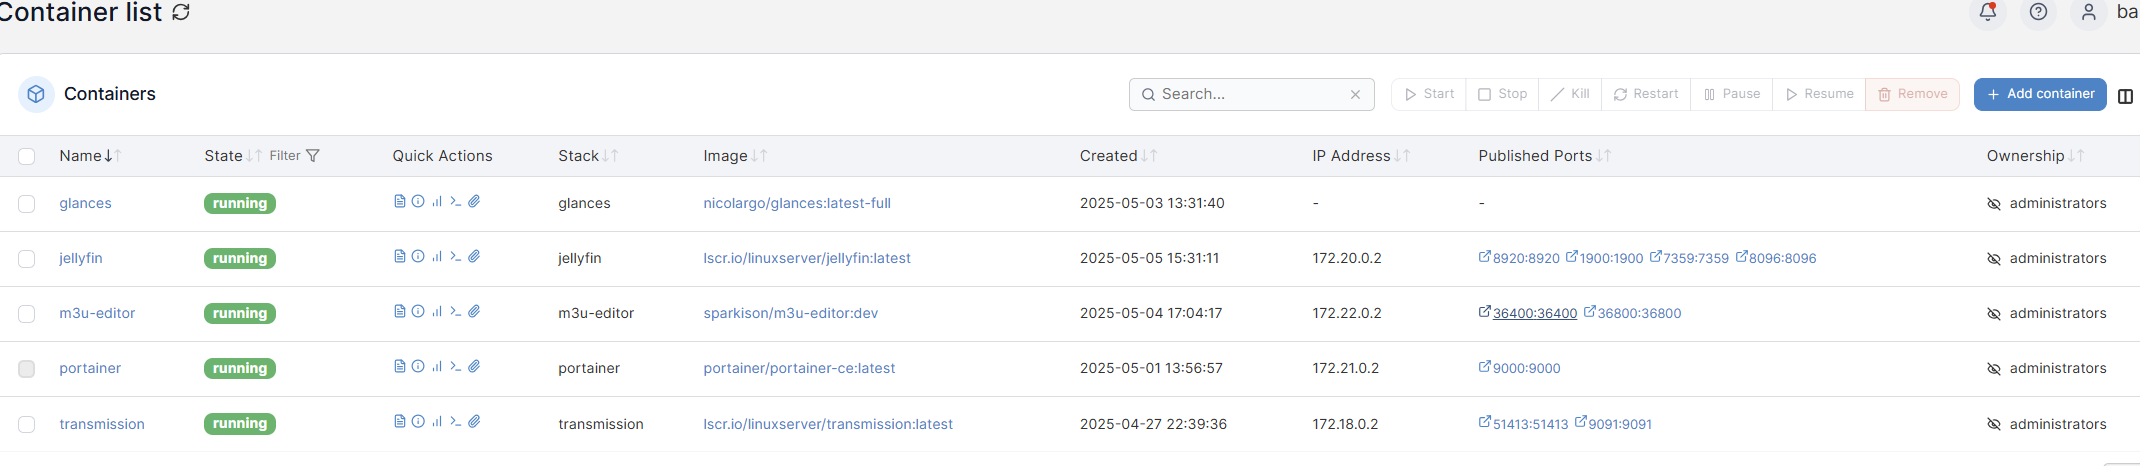Open sparkison/m3u-editor:dev image link
This screenshot has width=2140, height=466.
click(x=791, y=313)
